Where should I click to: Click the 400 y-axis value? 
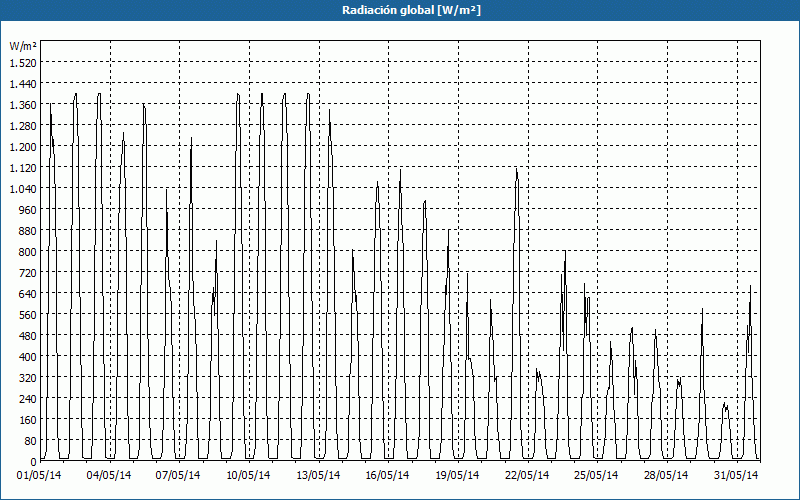point(28,357)
